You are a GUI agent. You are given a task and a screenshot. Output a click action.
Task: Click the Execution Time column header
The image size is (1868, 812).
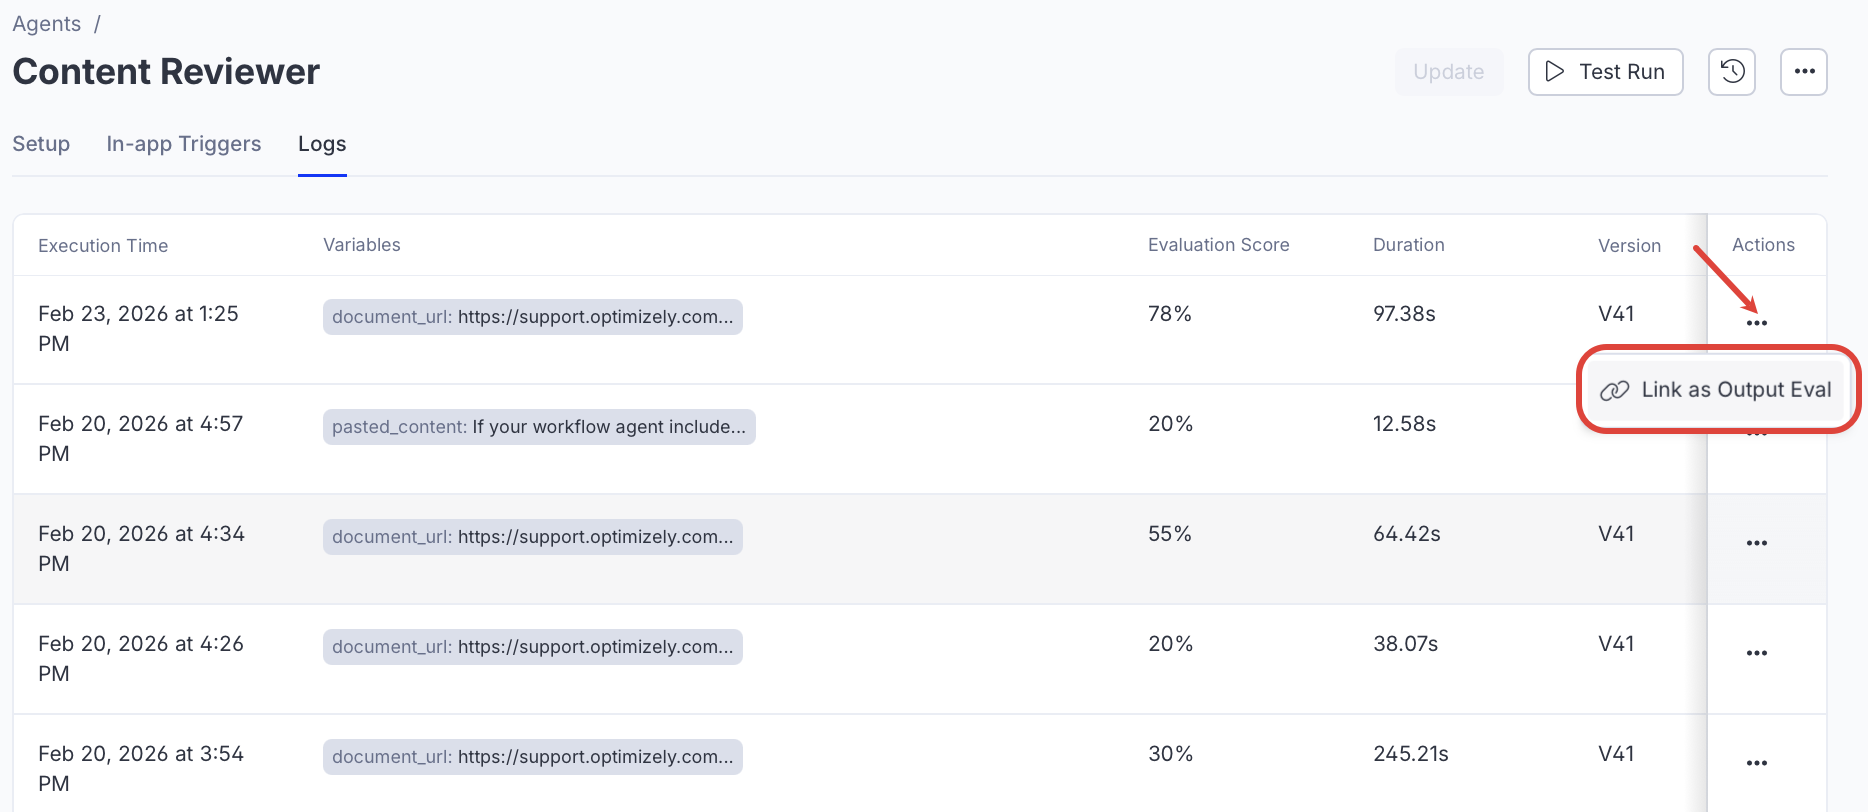[x=103, y=246]
